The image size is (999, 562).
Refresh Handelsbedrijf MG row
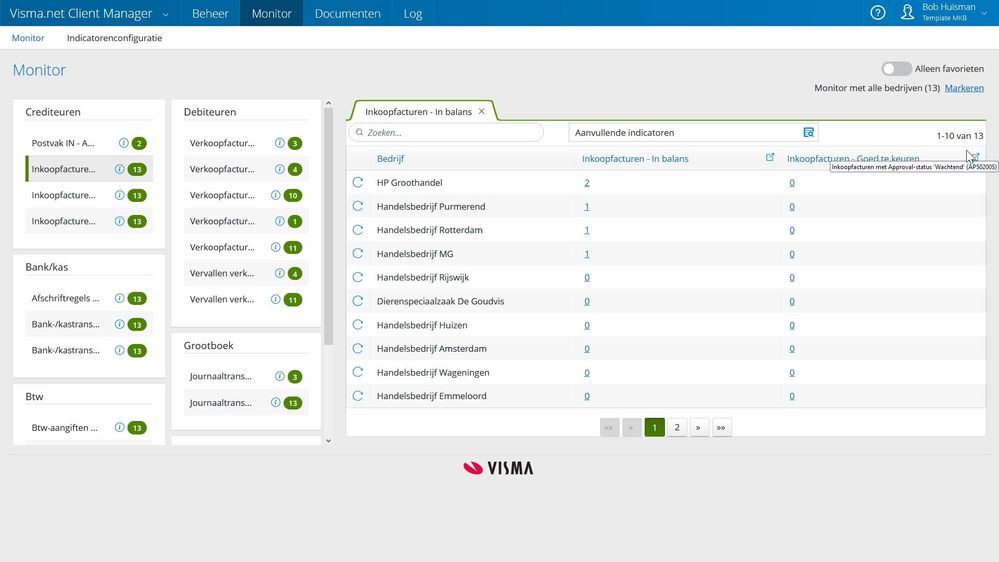pos(357,254)
